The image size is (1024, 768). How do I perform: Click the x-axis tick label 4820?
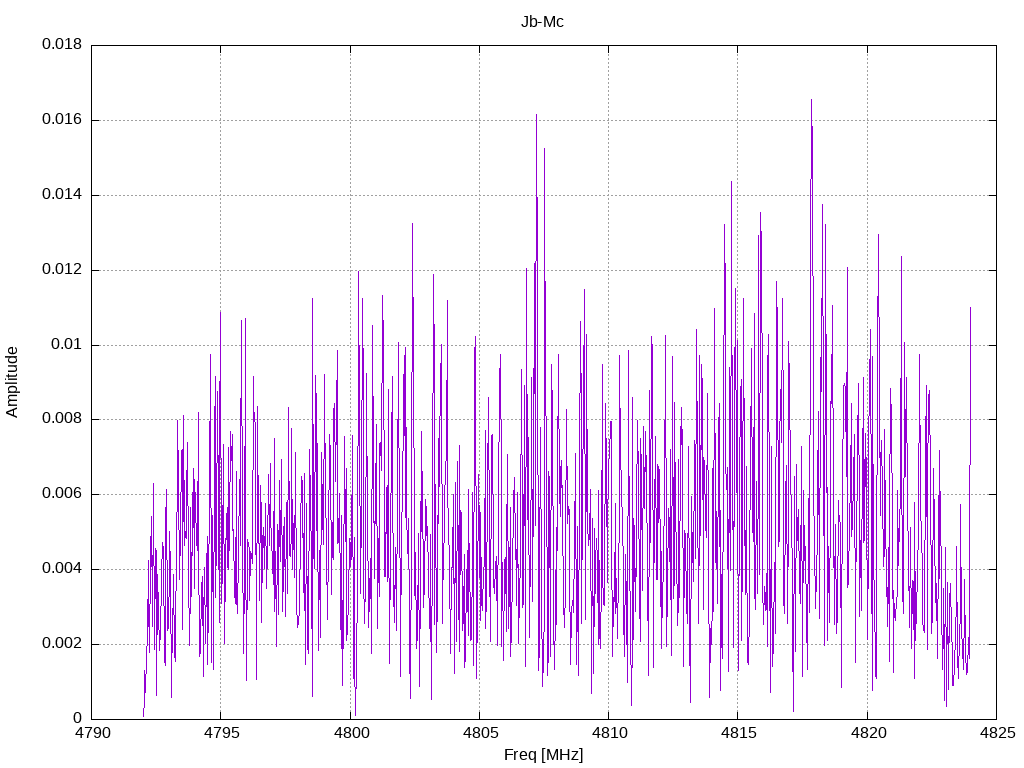tap(867, 733)
